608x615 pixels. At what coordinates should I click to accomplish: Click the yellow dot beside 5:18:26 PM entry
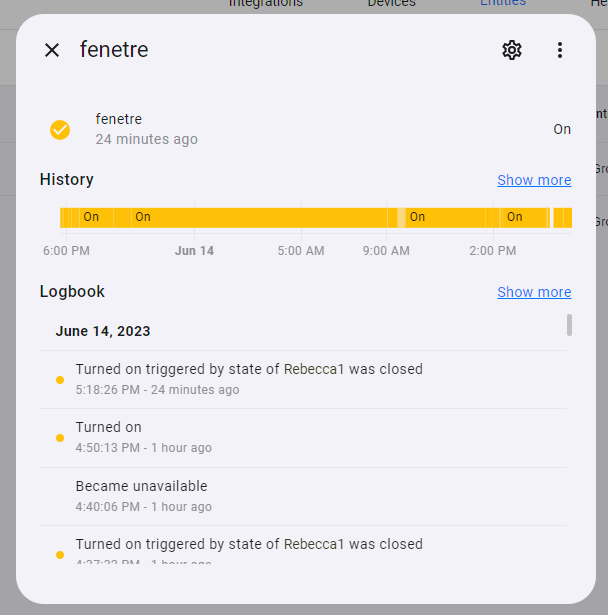coord(60,380)
